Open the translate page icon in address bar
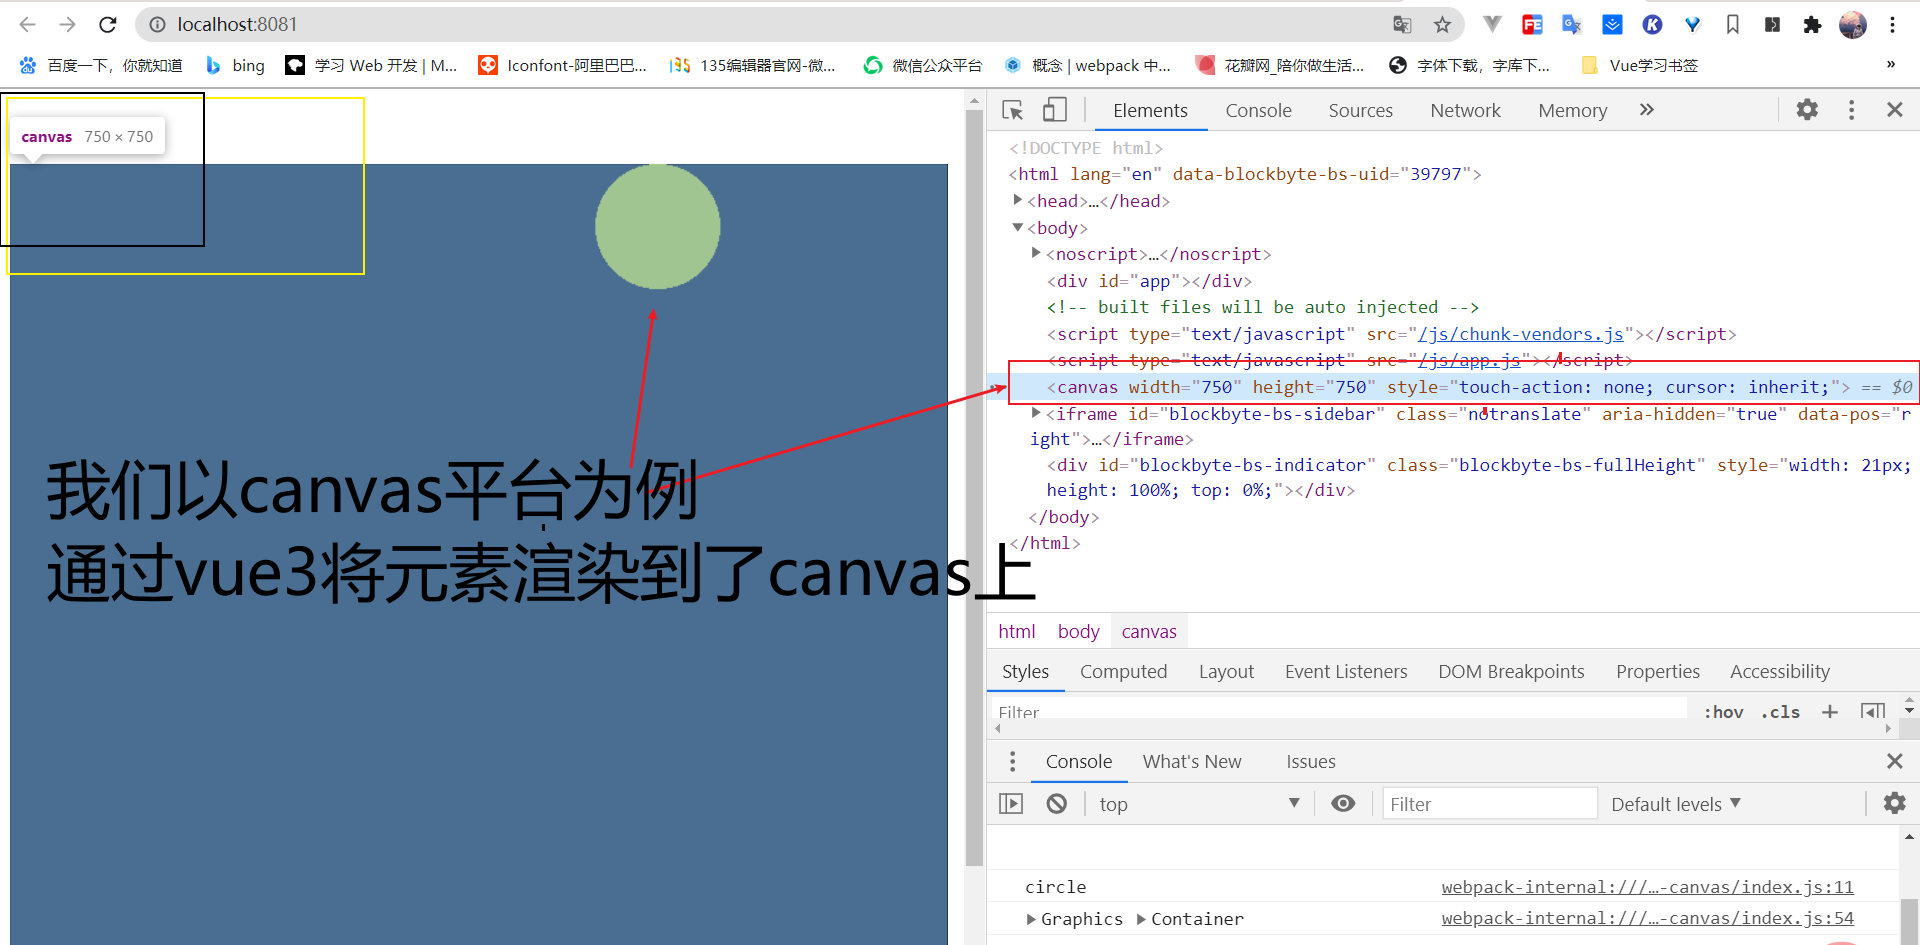 point(1402,24)
